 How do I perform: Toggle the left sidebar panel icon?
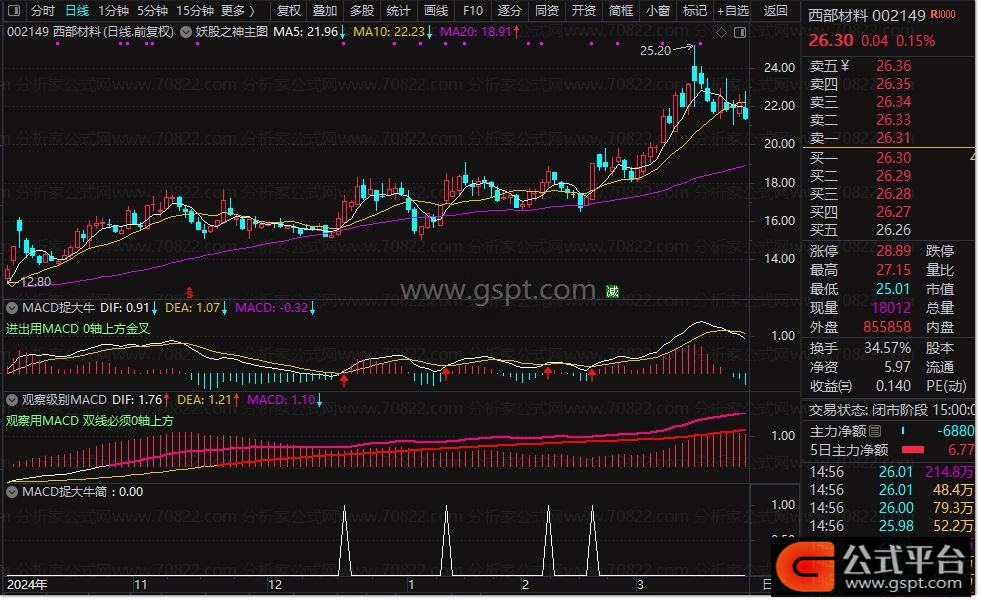click(x=15, y=11)
